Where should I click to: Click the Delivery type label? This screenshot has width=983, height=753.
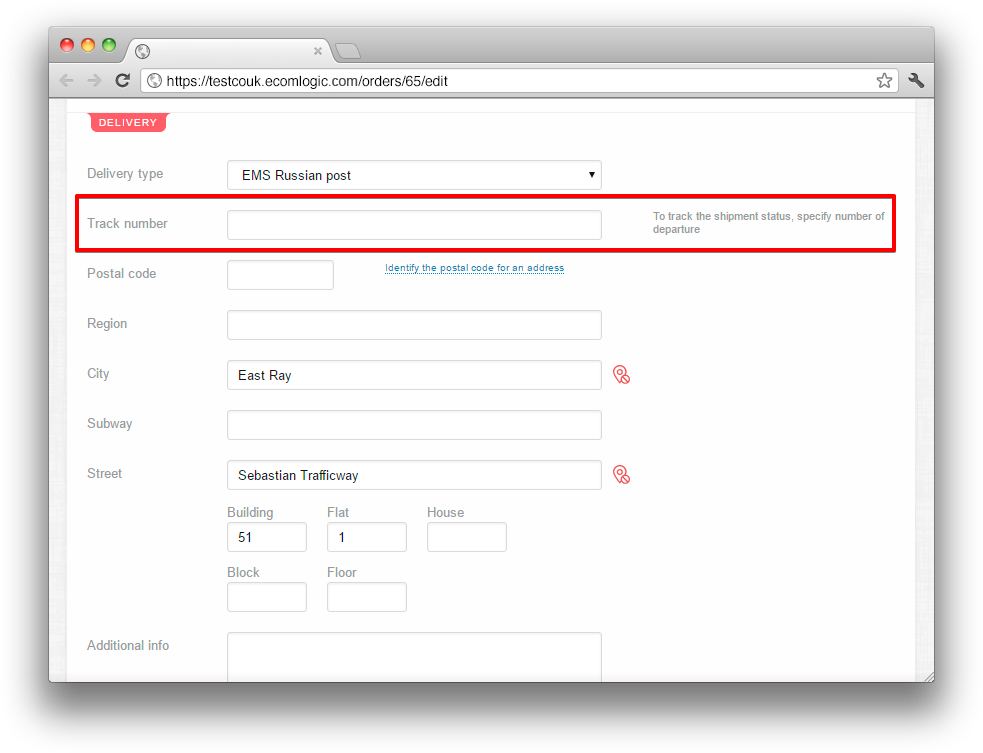pyautogui.click(x=125, y=174)
